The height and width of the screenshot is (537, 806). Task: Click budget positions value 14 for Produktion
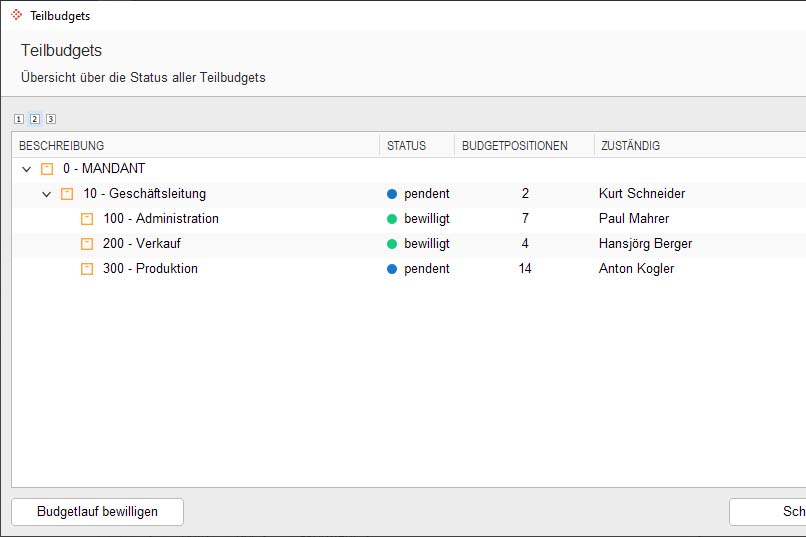tap(525, 269)
